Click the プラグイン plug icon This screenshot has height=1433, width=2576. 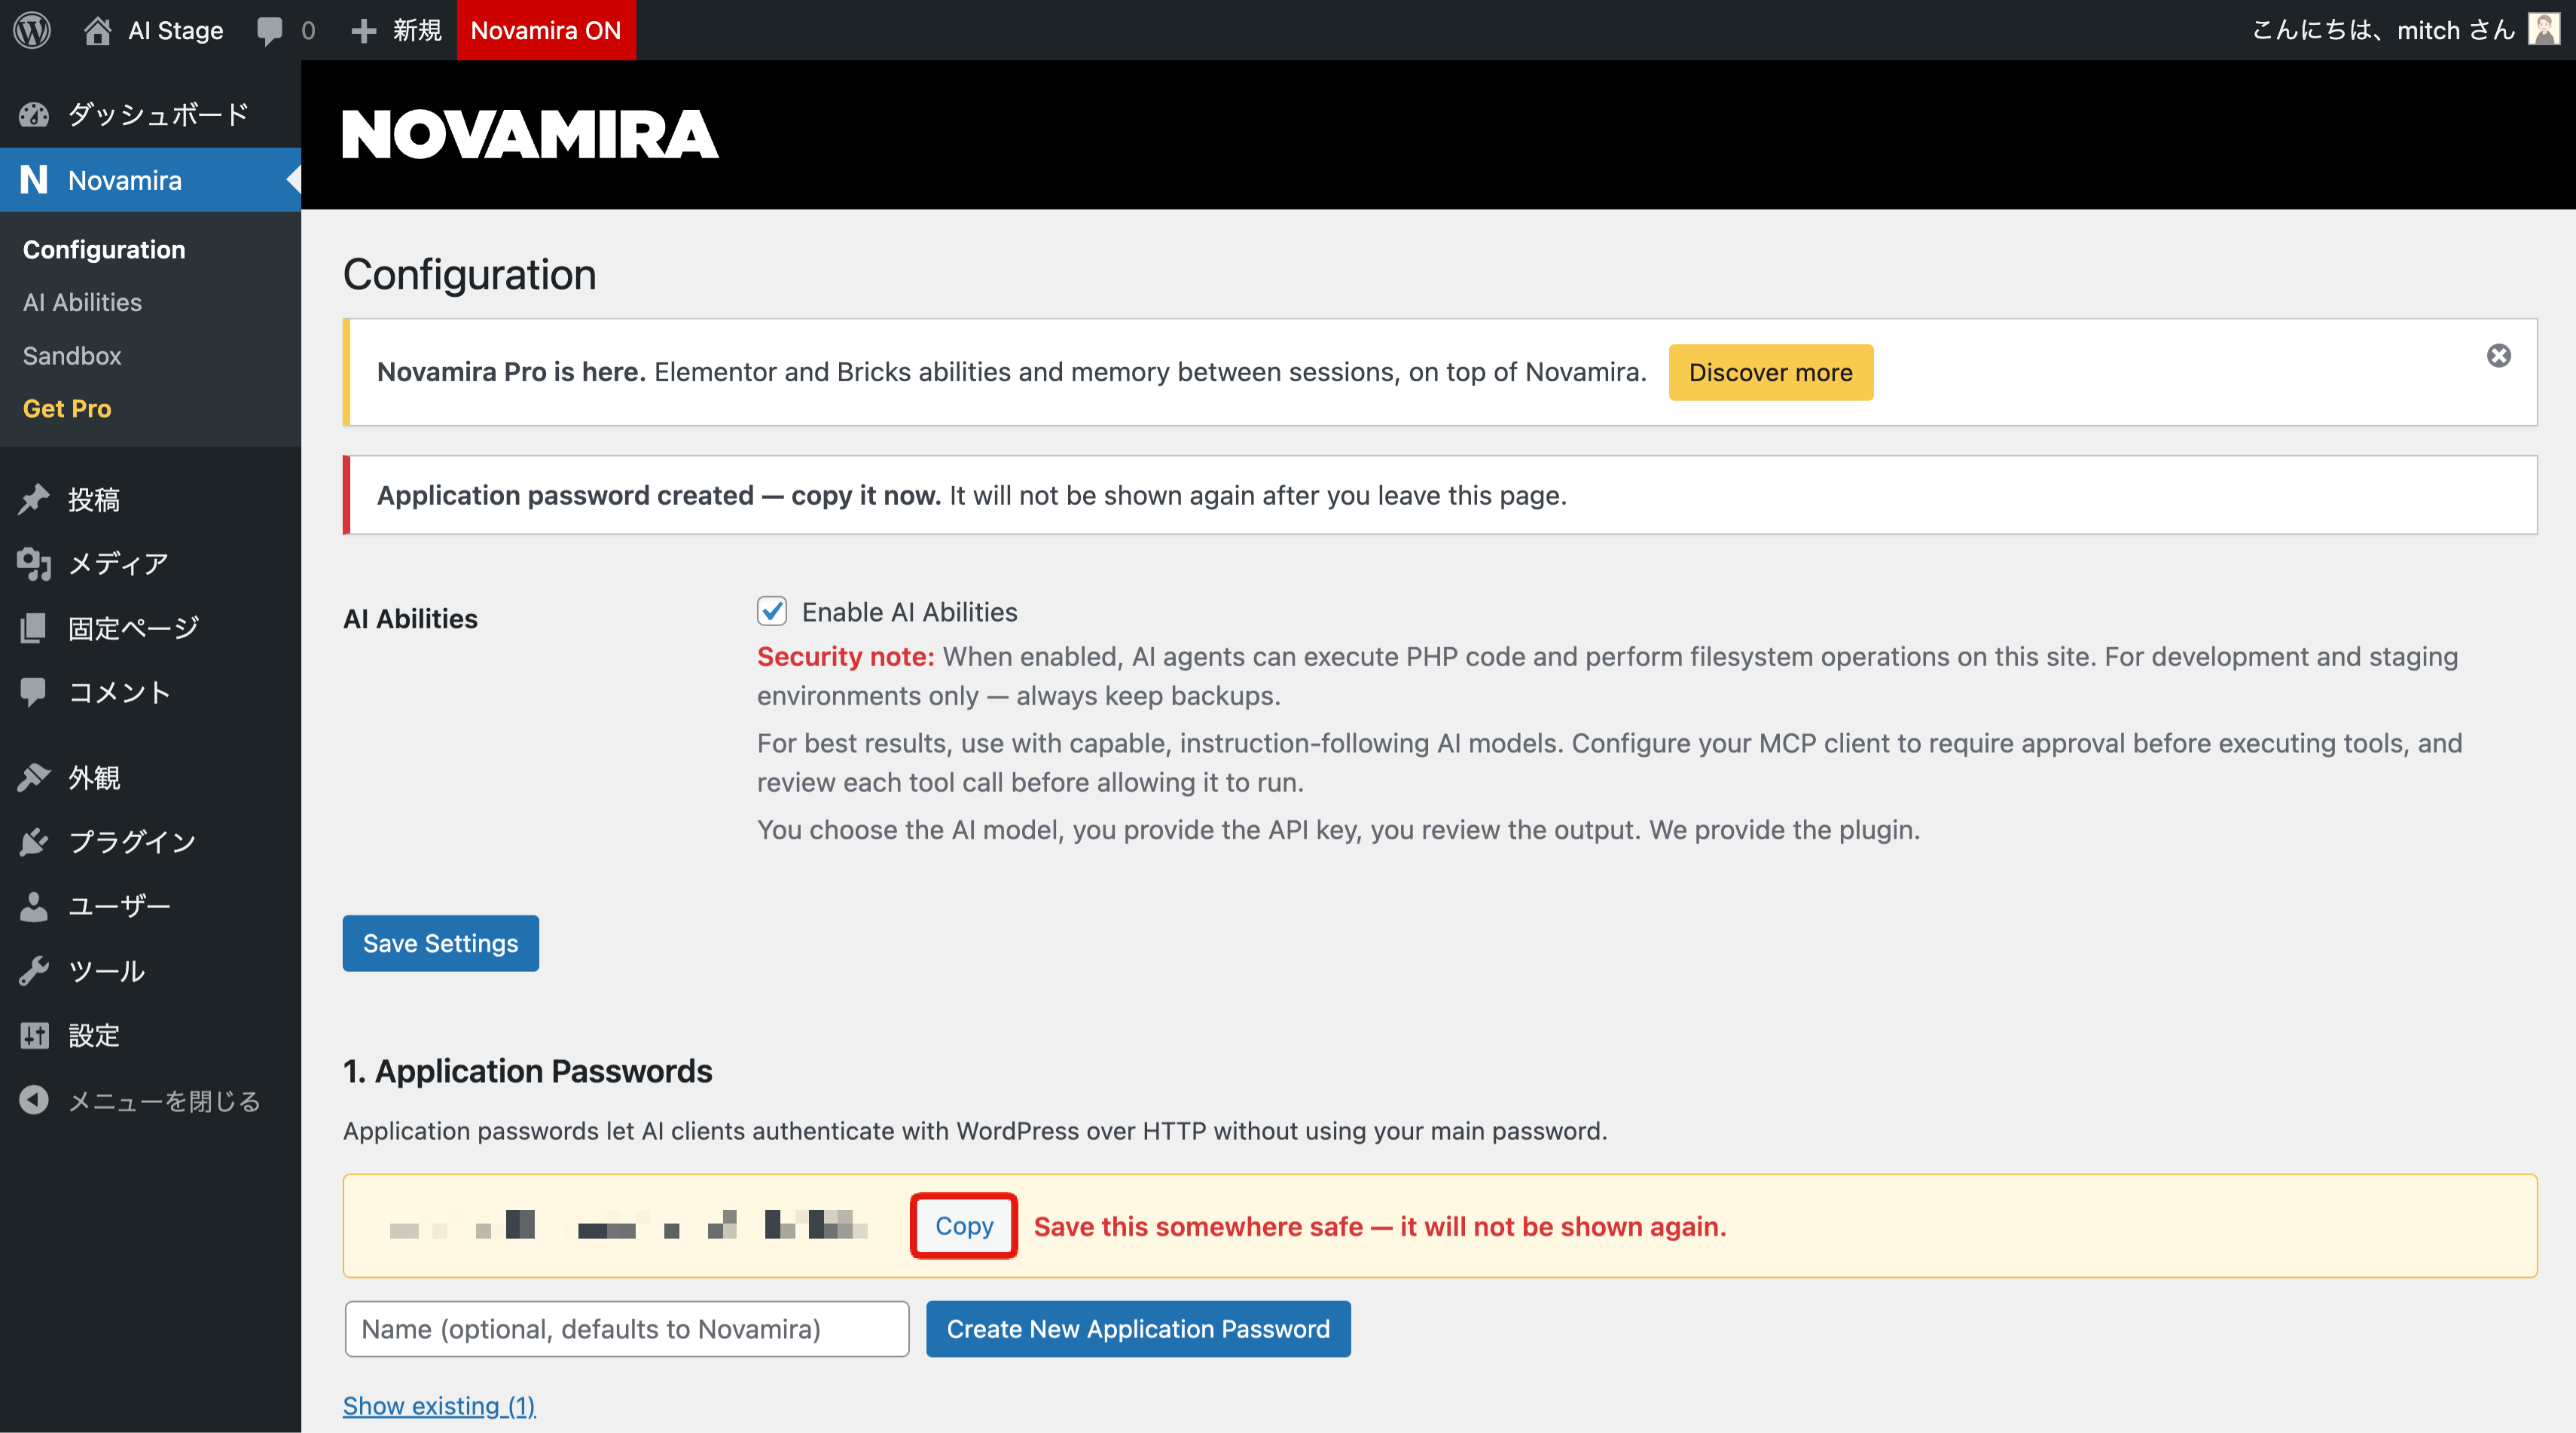pos(34,842)
